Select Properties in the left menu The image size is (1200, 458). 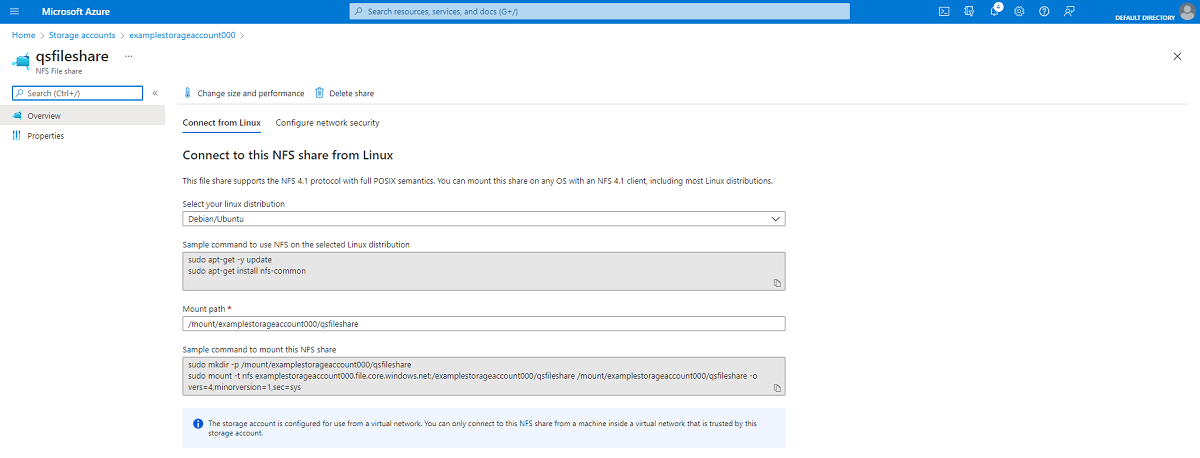click(x=82, y=136)
